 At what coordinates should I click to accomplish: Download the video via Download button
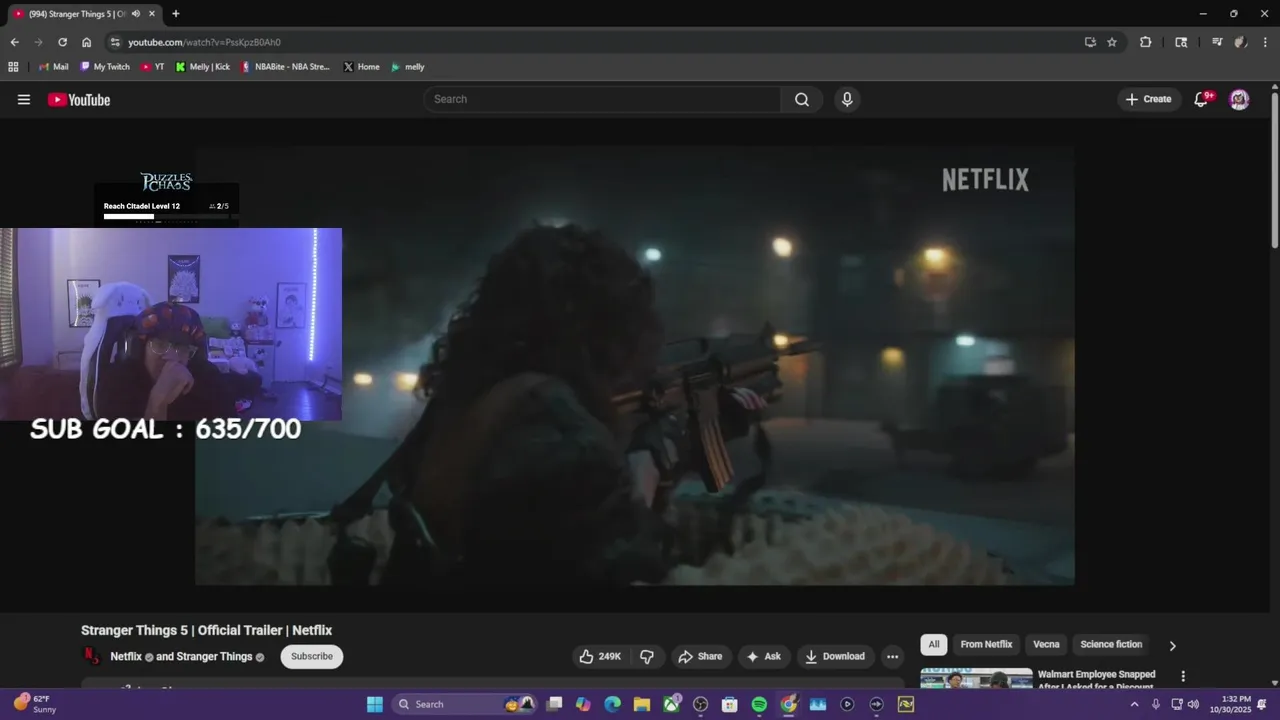(x=835, y=656)
